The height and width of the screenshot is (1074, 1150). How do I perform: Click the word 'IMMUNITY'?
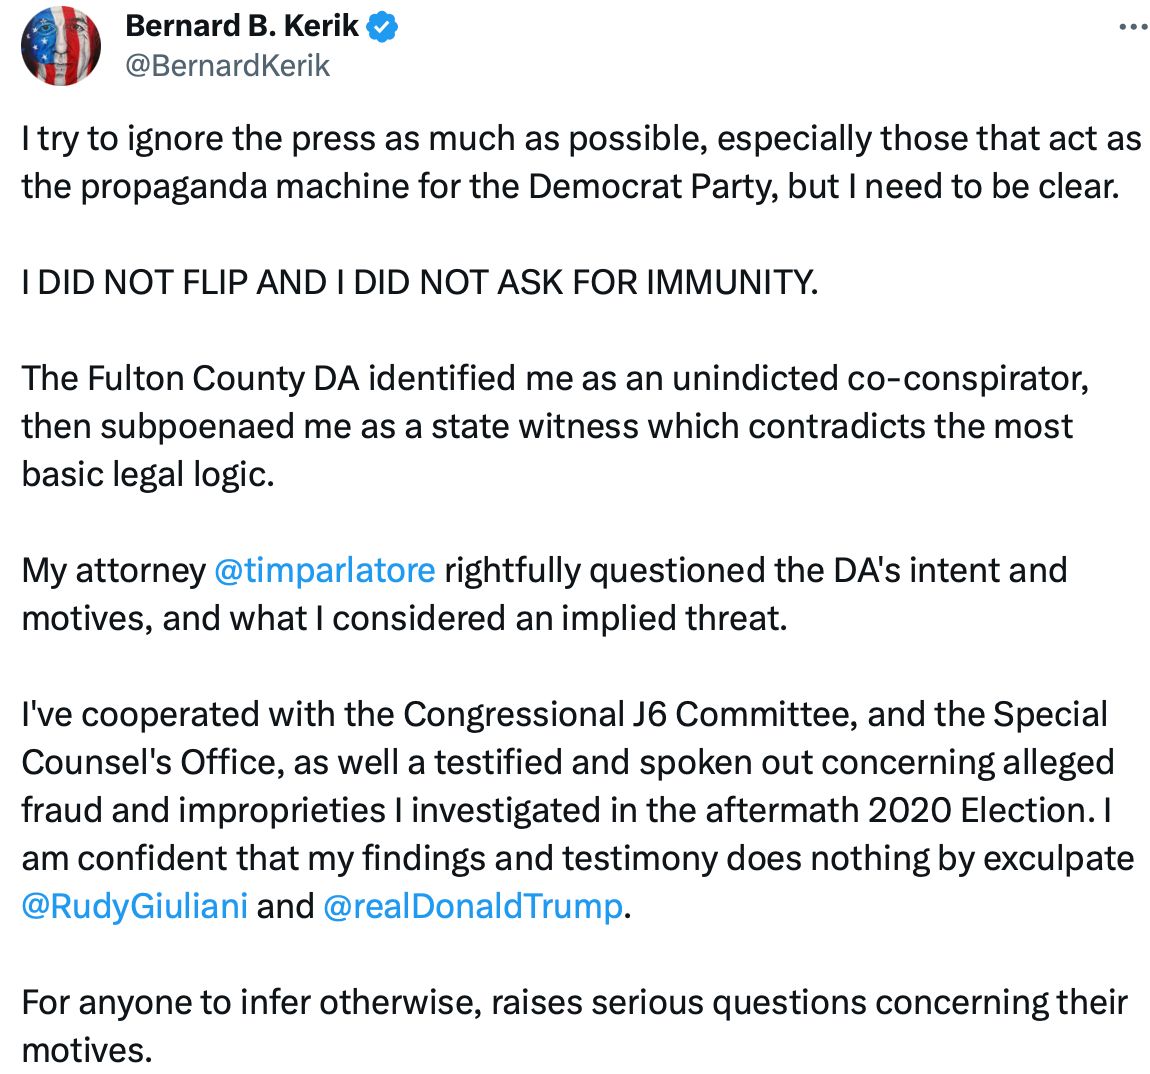point(731,282)
